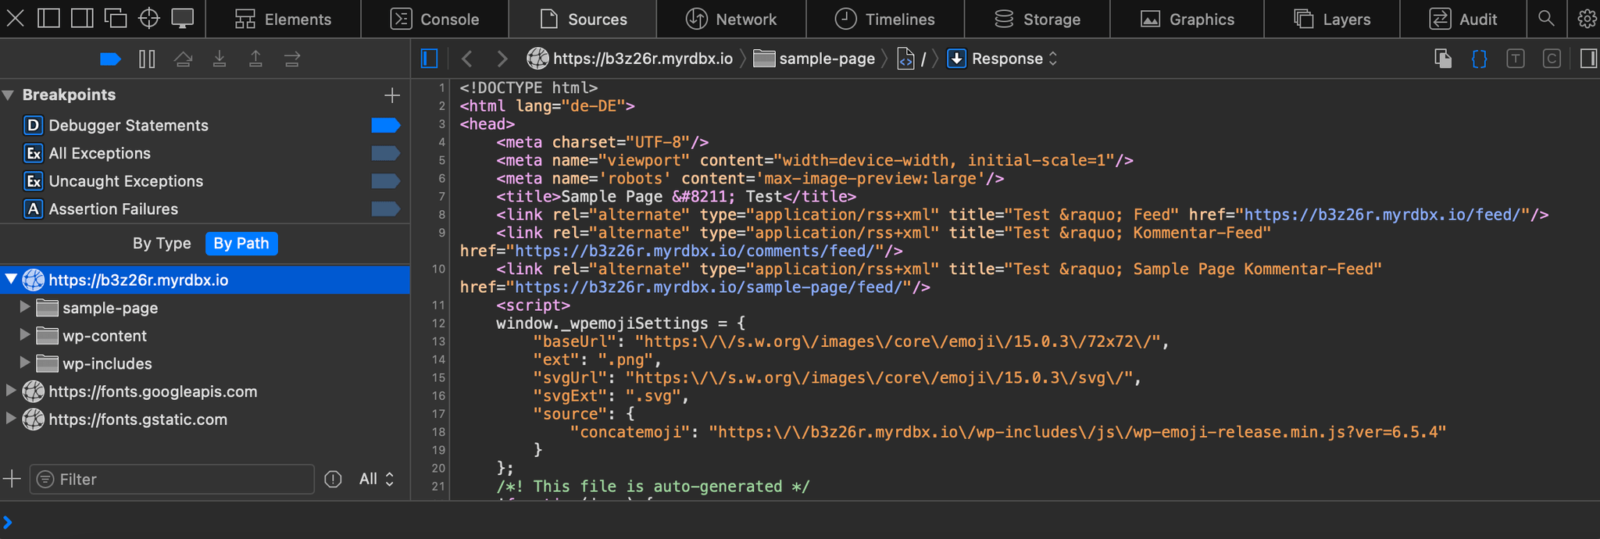1600x539 pixels.
Task: Show type information with the T icon
Action: click(1515, 59)
